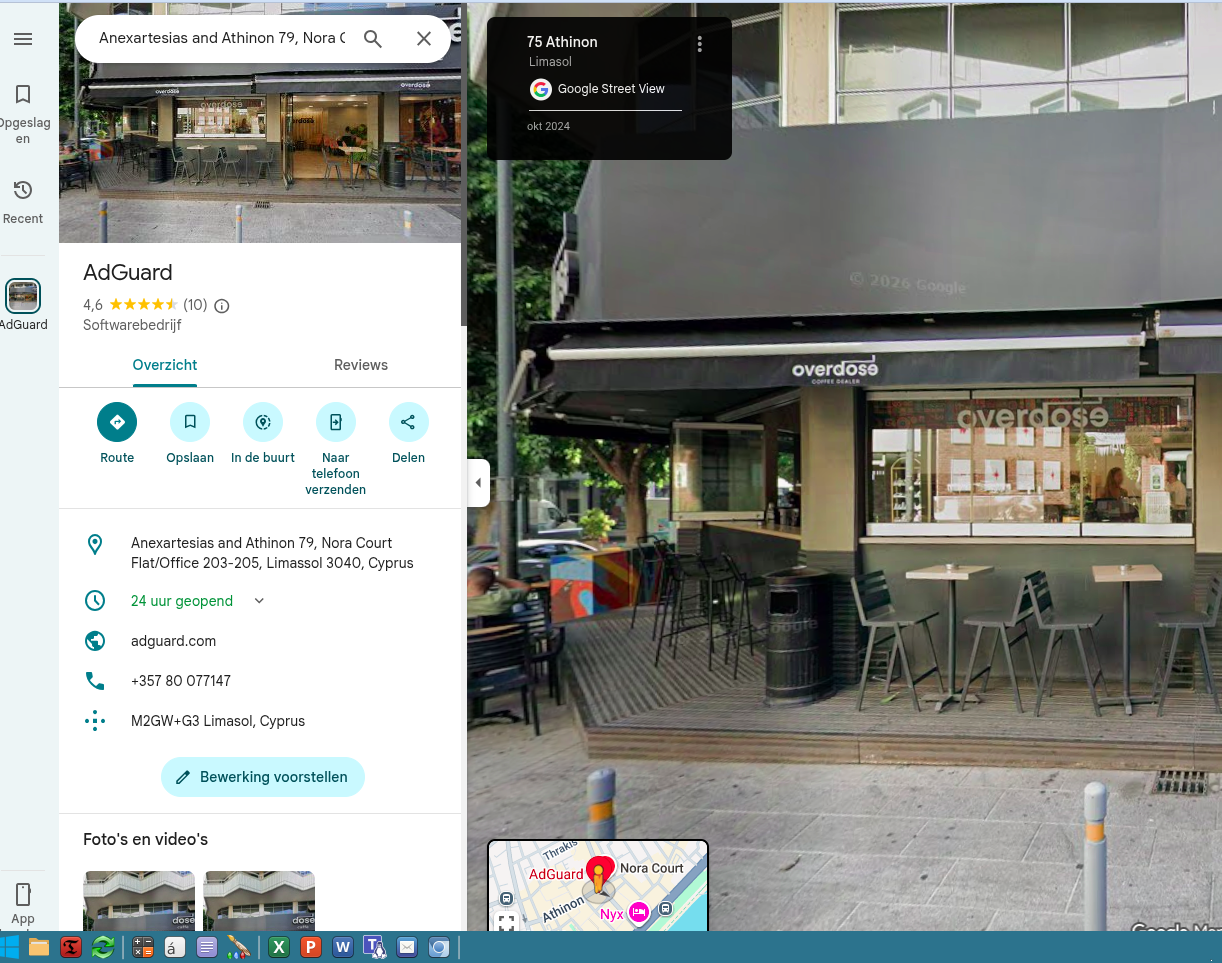Click the search input with Anexartesias text
The height and width of the screenshot is (963, 1222).
222,39
